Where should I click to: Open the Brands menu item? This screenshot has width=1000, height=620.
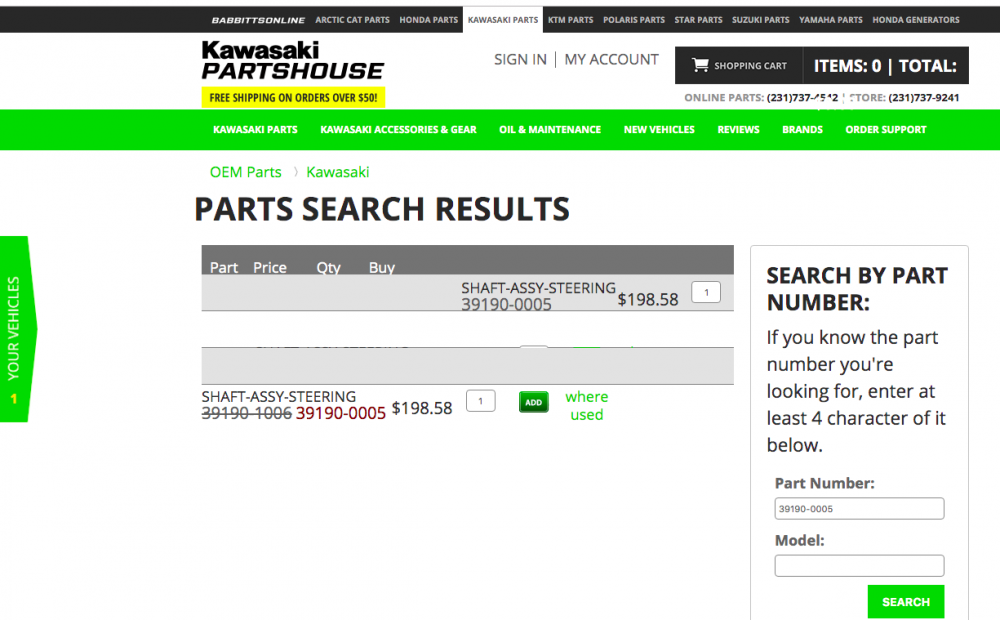(802, 129)
